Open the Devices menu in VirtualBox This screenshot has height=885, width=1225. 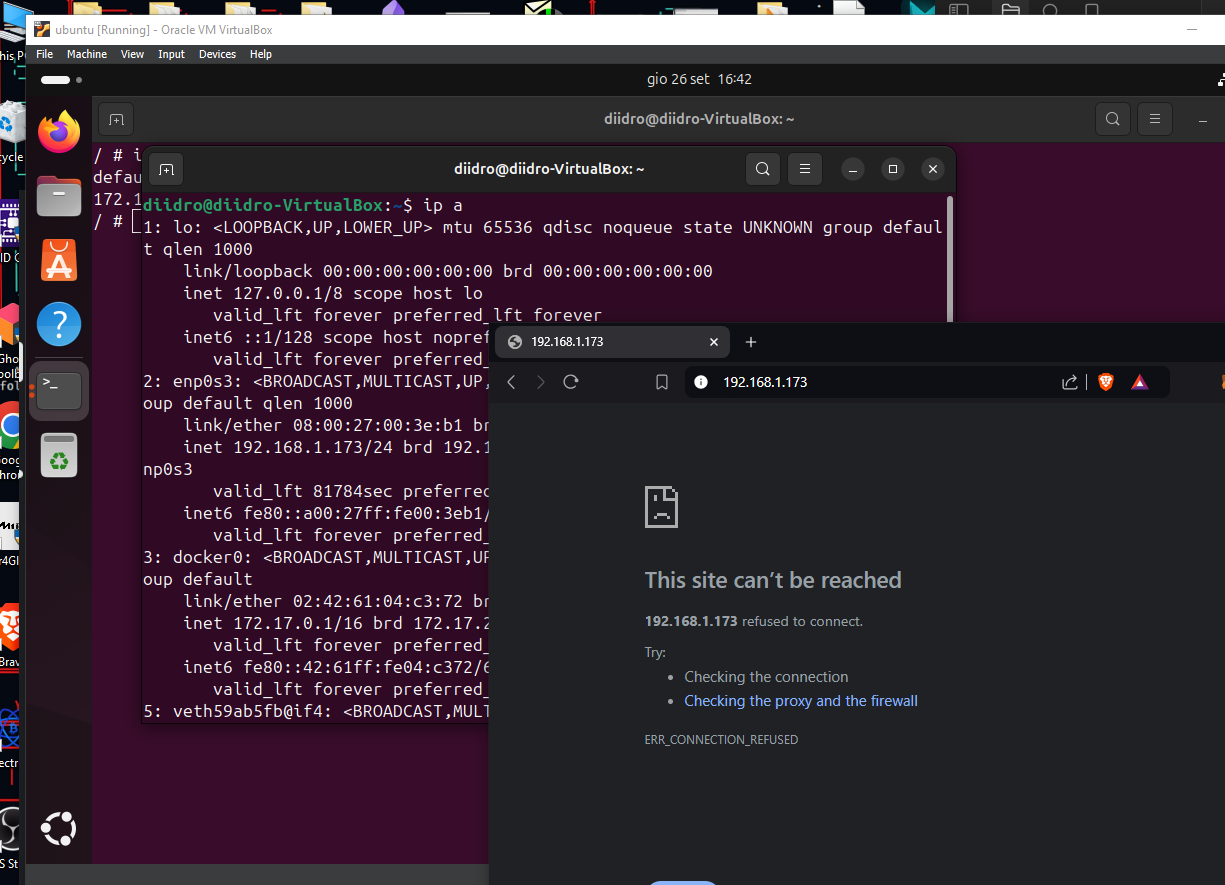pos(217,54)
